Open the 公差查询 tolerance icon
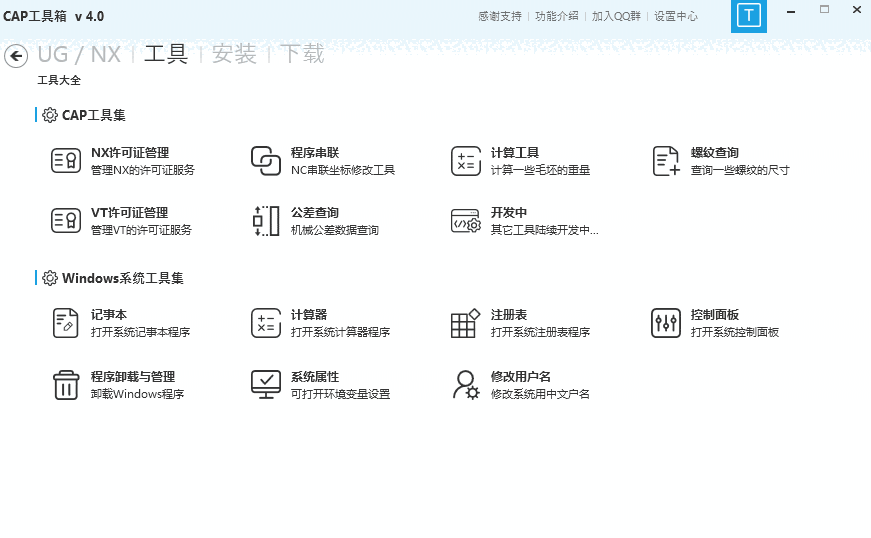 tap(266, 221)
